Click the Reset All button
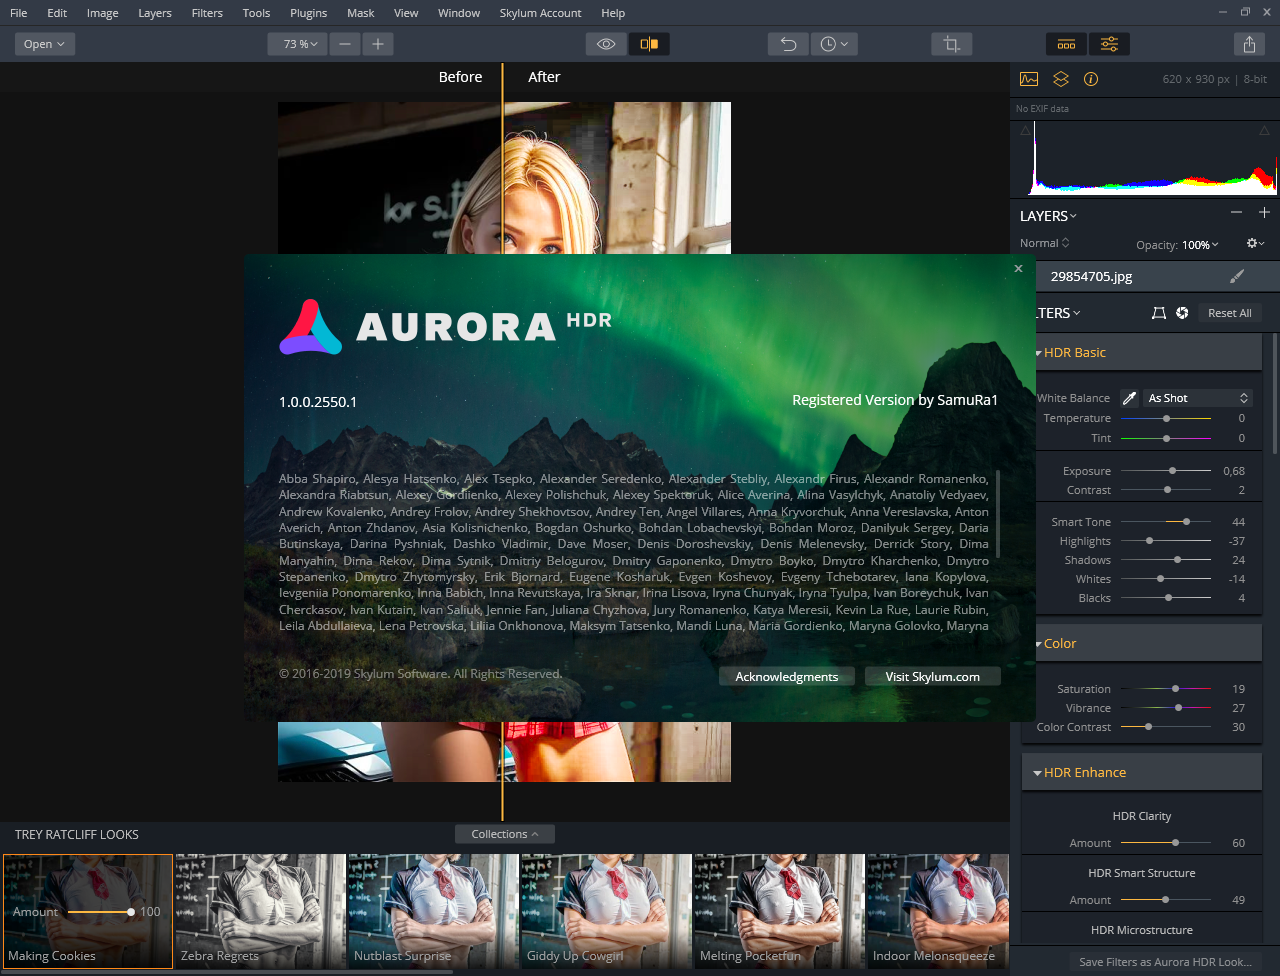 click(x=1230, y=313)
